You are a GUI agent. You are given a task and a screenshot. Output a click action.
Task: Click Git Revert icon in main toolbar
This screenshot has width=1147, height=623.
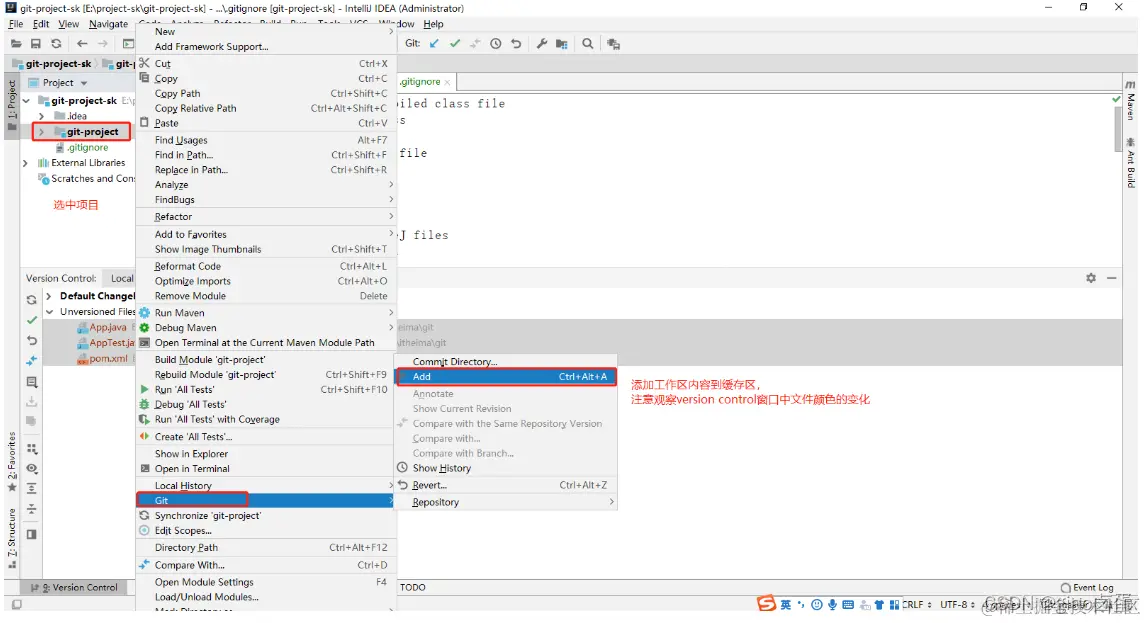click(516, 44)
